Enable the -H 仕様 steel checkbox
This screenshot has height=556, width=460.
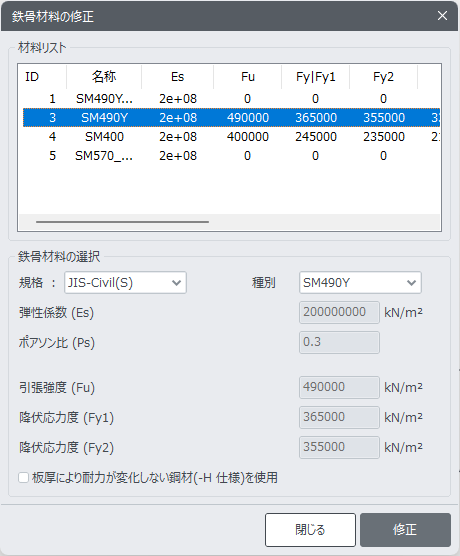coord(24,478)
